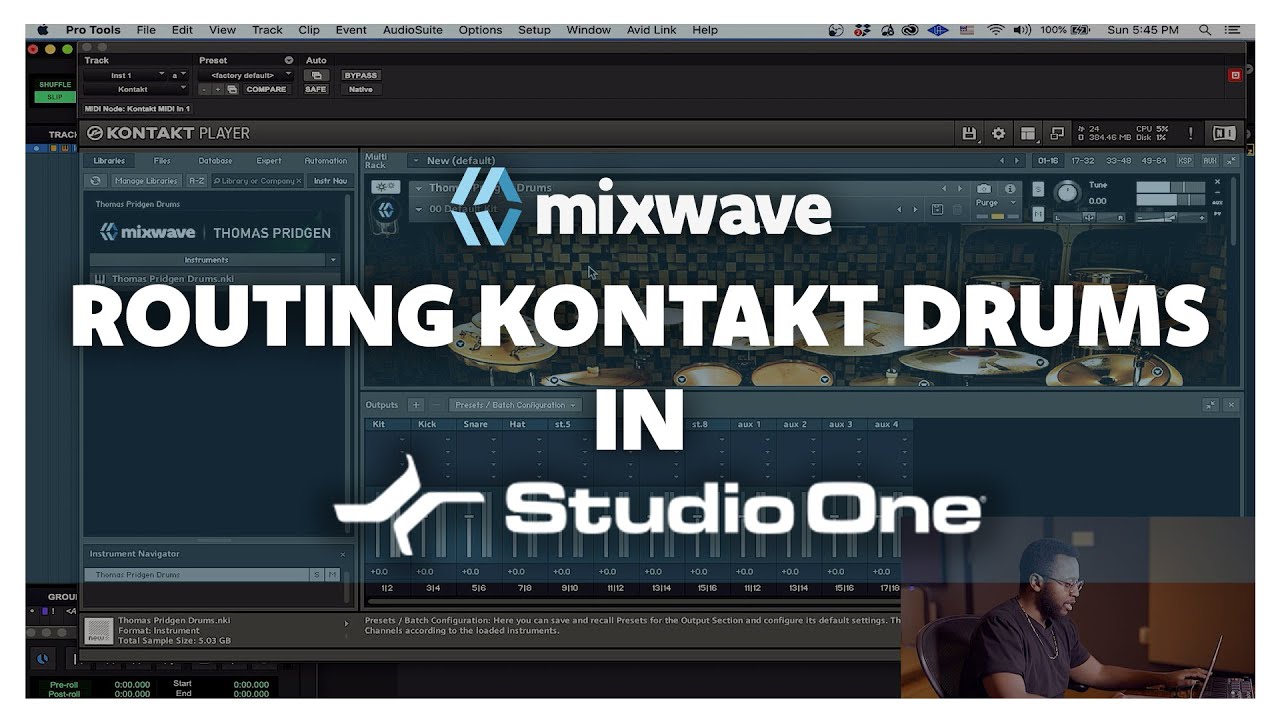The width and height of the screenshot is (1280, 720).
Task: Minimize the Multi Rack header view icon
Action: tap(1231, 160)
